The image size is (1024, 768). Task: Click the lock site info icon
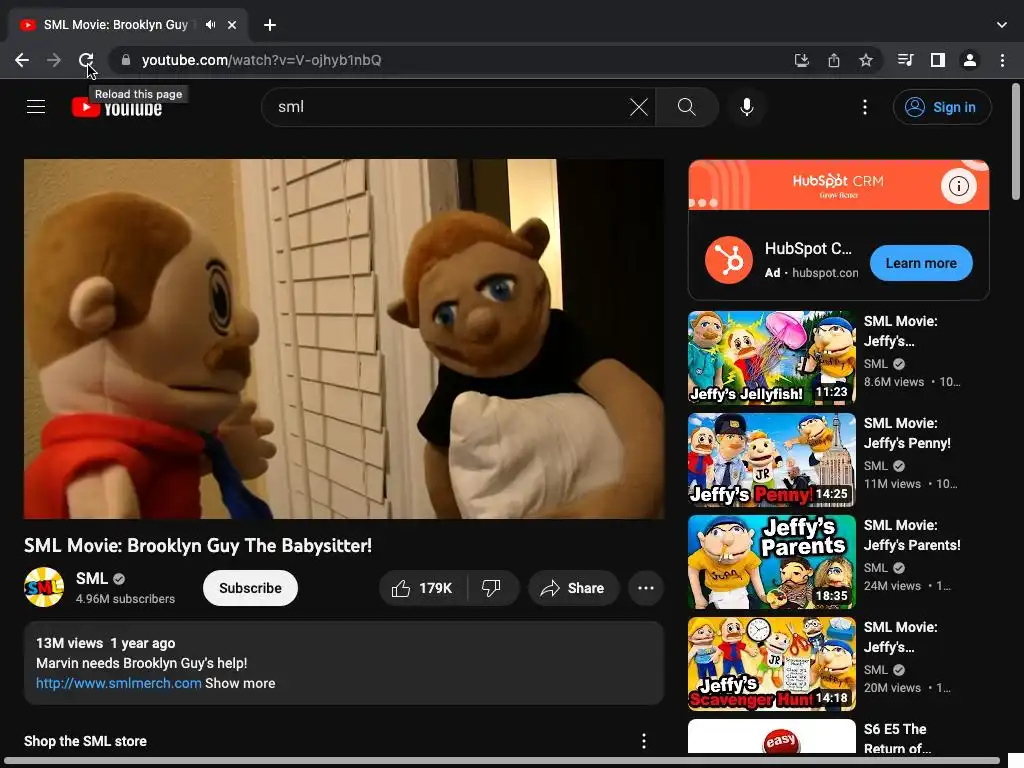pyautogui.click(x=126, y=60)
